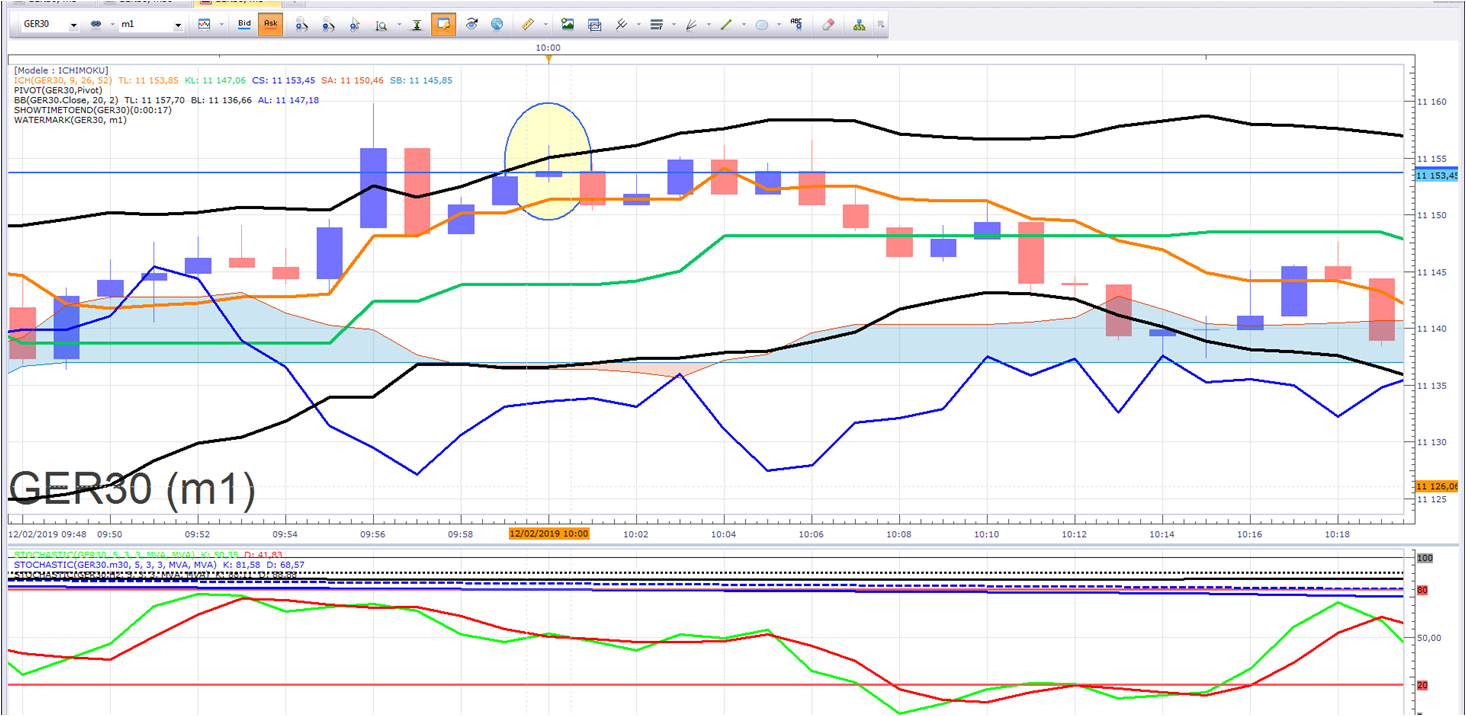Click the orange time marker above 10:00
1466x716 pixels.
pyautogui.click(x=548, y=59)
